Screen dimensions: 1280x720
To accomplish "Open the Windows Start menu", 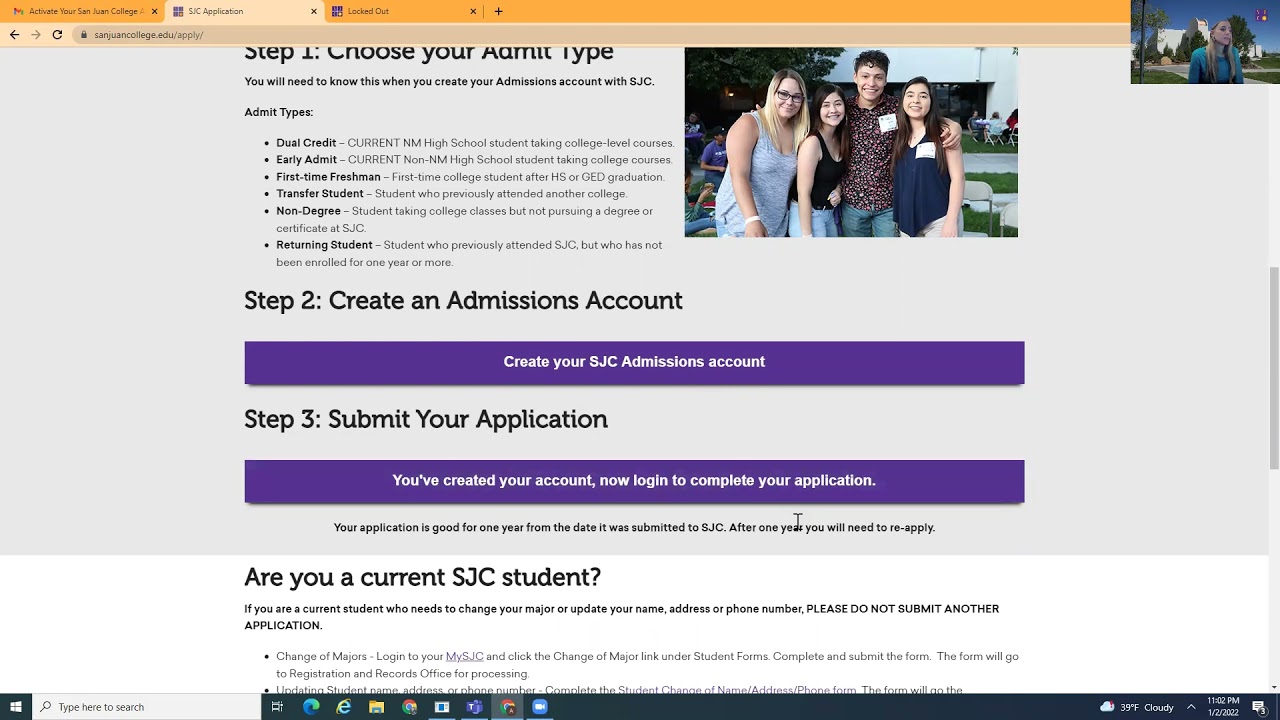I will (15, 707).
